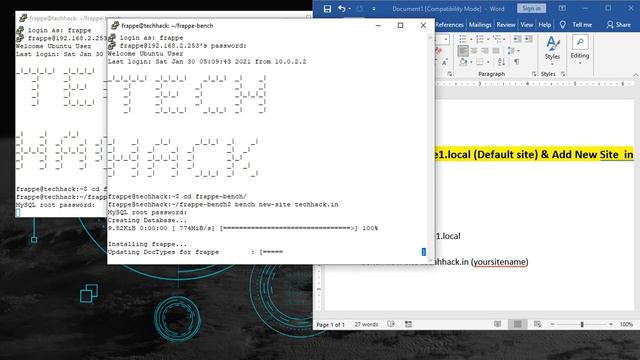
Task: Save the Word document with the floppy icon
Action: pos(327,9)
